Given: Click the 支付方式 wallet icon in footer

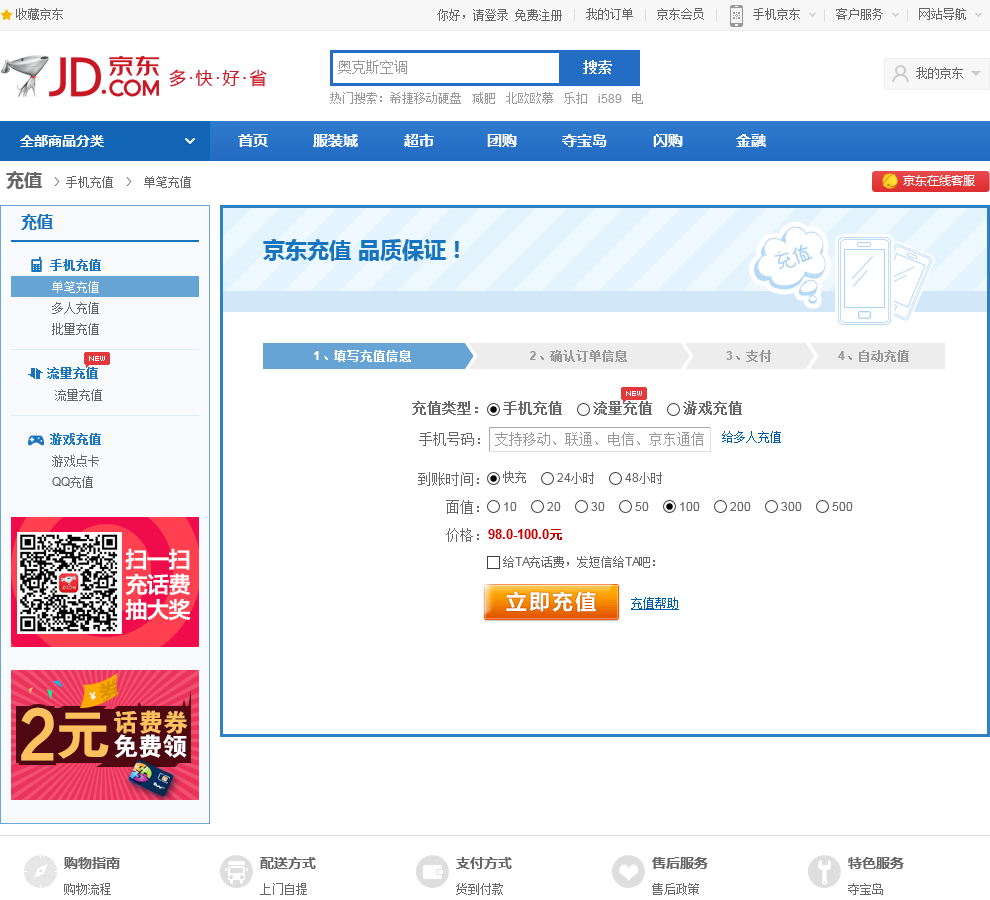Looking at the screenshot, I should point(432,872).
